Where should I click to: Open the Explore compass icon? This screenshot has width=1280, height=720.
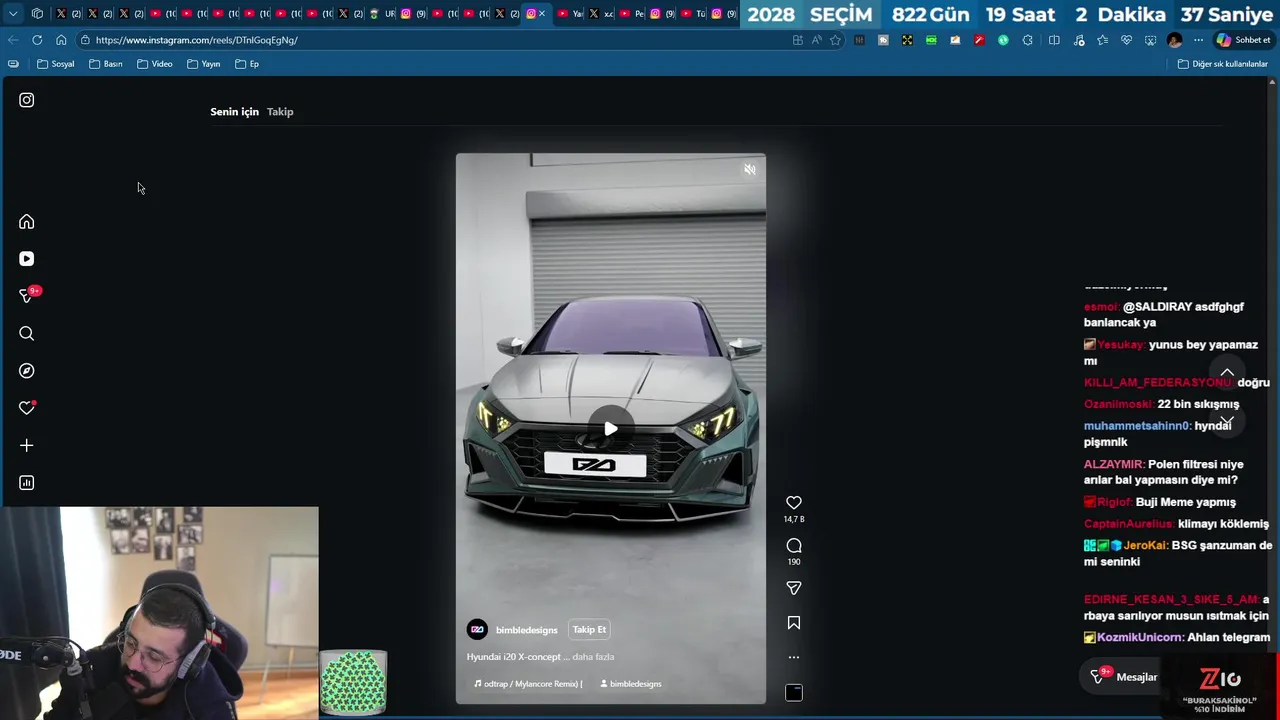pyautogui.click(x=27, y=371)
